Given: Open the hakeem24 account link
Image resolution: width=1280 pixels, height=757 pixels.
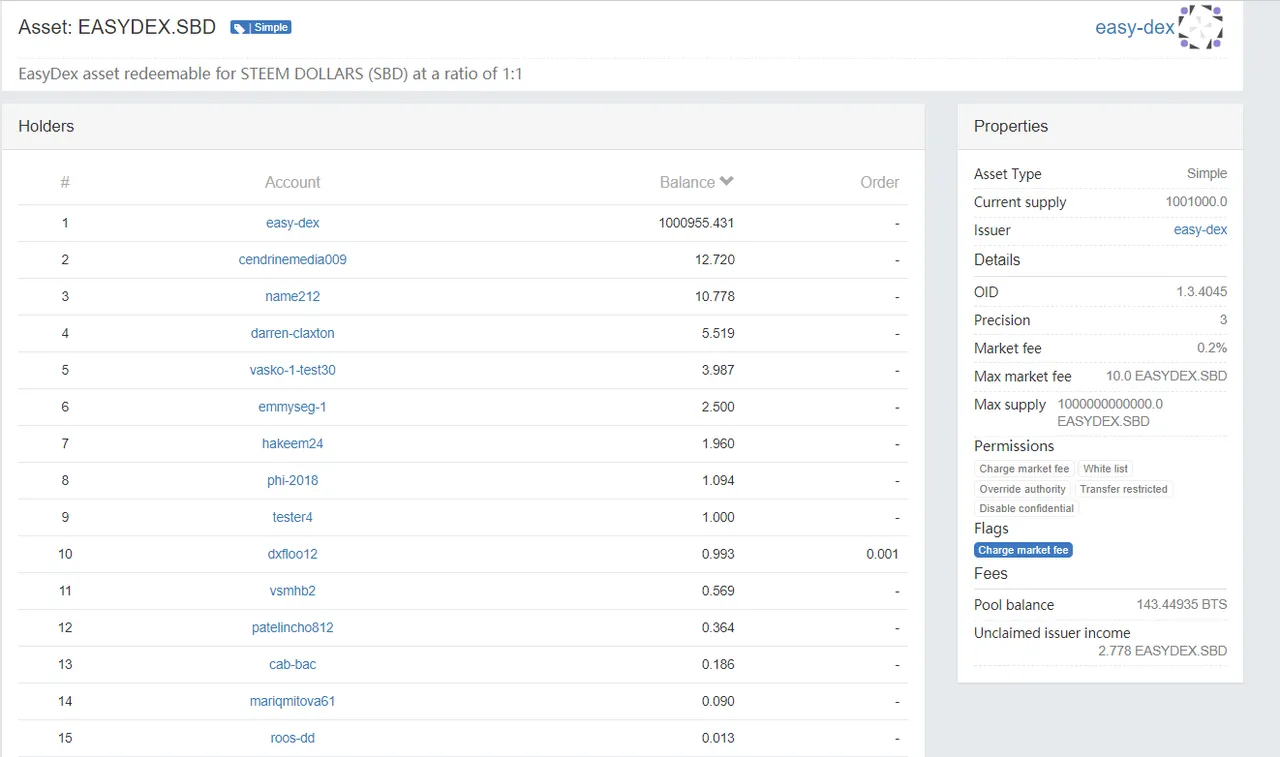Looking at the screenshot, I should coord(293,444).
